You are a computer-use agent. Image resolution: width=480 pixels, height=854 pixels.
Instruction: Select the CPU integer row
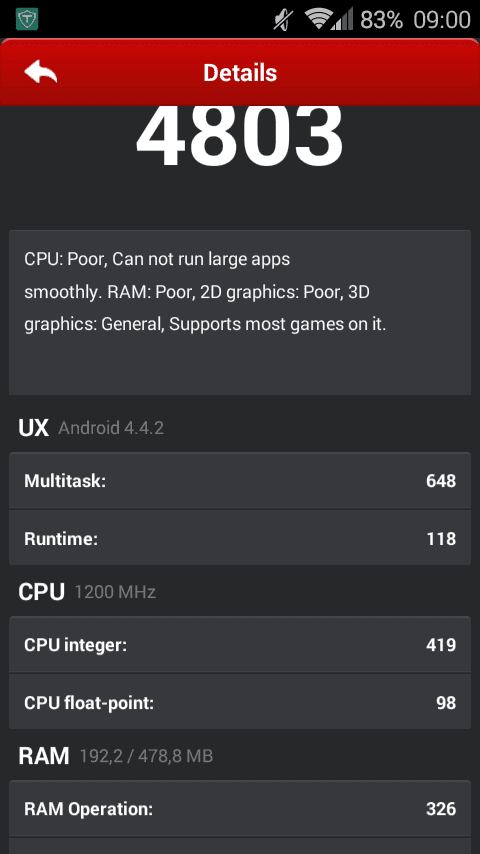point(240,644)
